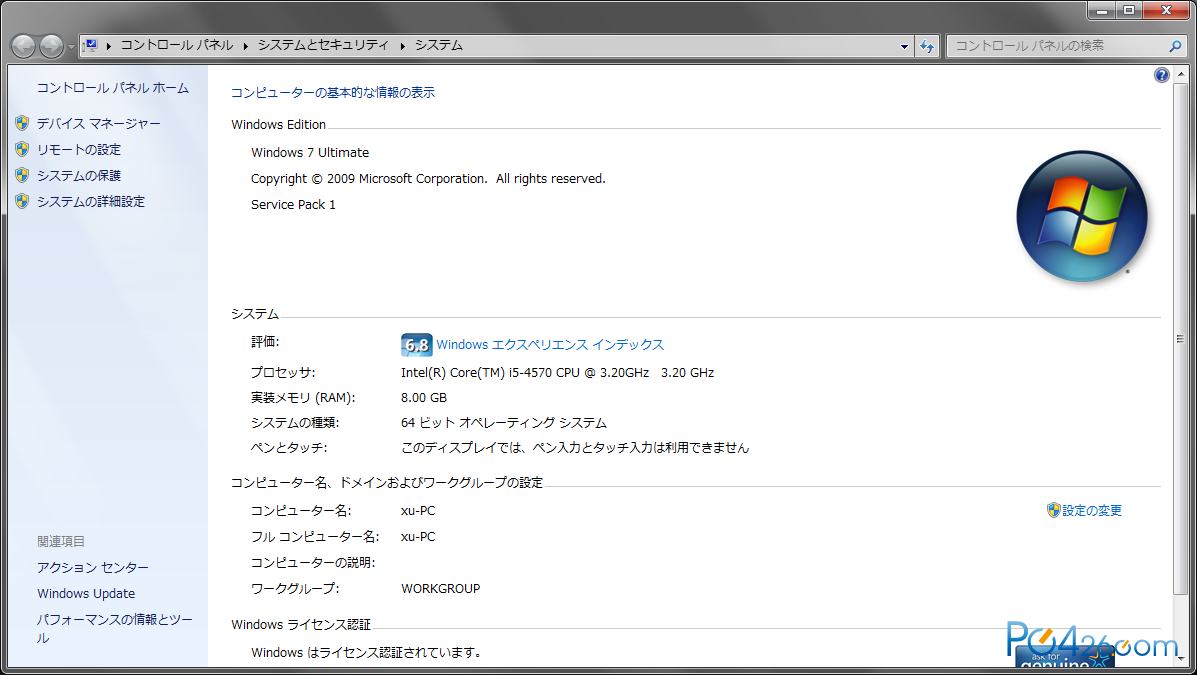
Task: Refresh the page with the refresh button
Action: 927,47
